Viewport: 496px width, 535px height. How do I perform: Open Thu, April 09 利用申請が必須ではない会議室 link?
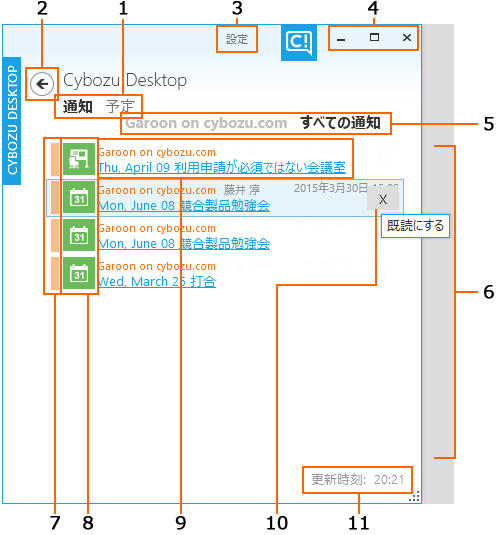click(222, 168)
